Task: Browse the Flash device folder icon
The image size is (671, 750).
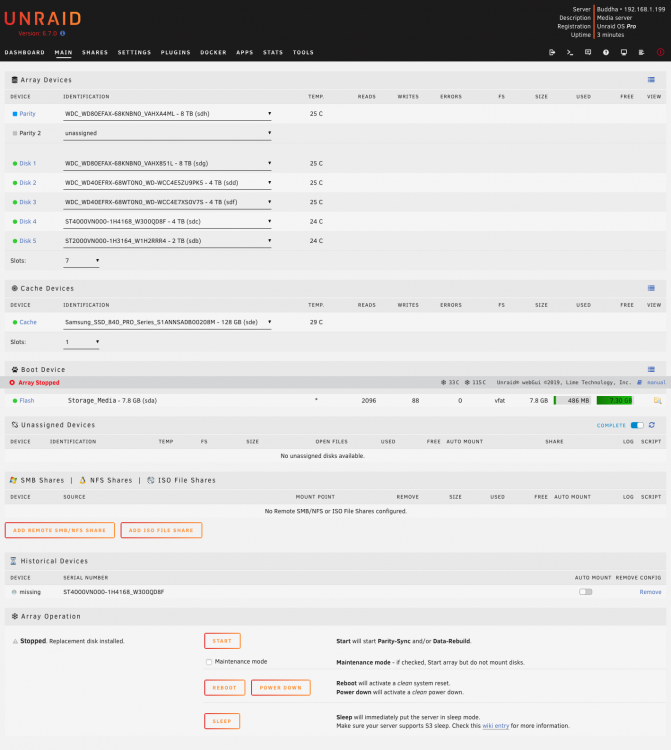Action: pyautogui.click(x=658, y=400)
